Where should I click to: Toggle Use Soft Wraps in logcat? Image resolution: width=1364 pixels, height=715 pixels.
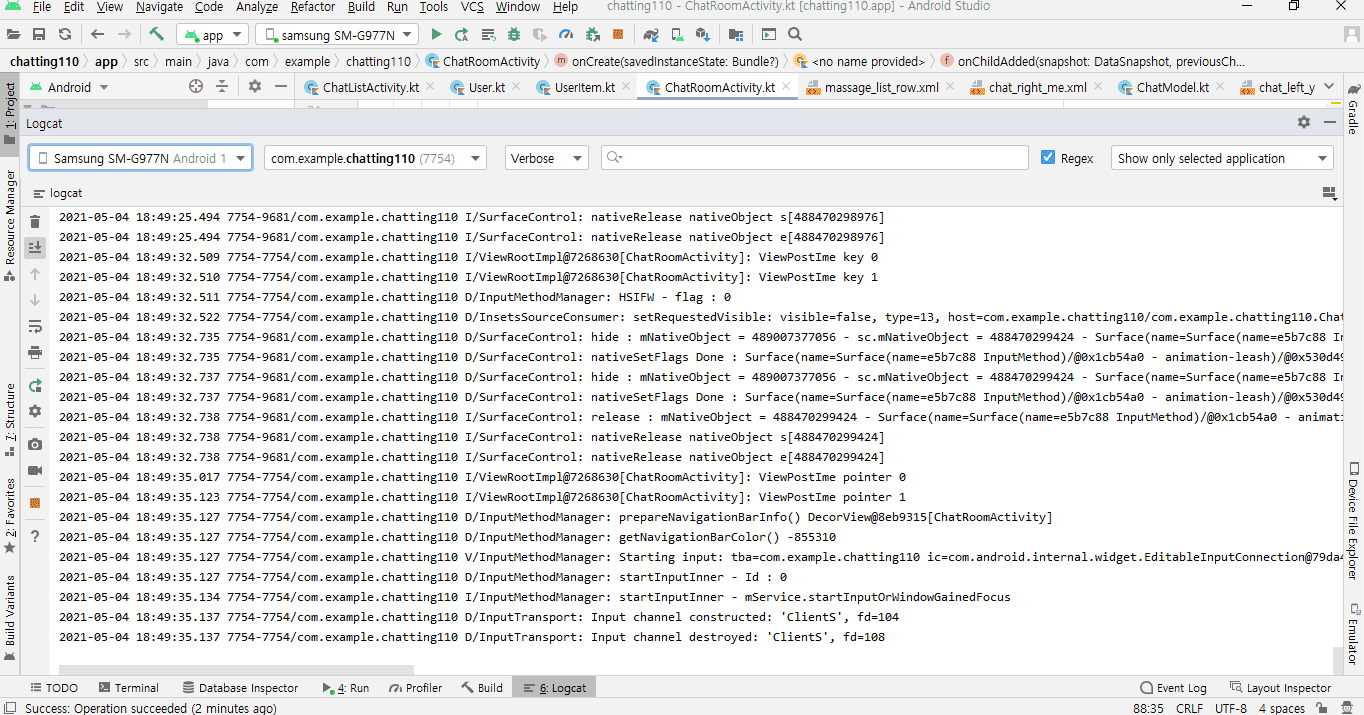point(35,326)
